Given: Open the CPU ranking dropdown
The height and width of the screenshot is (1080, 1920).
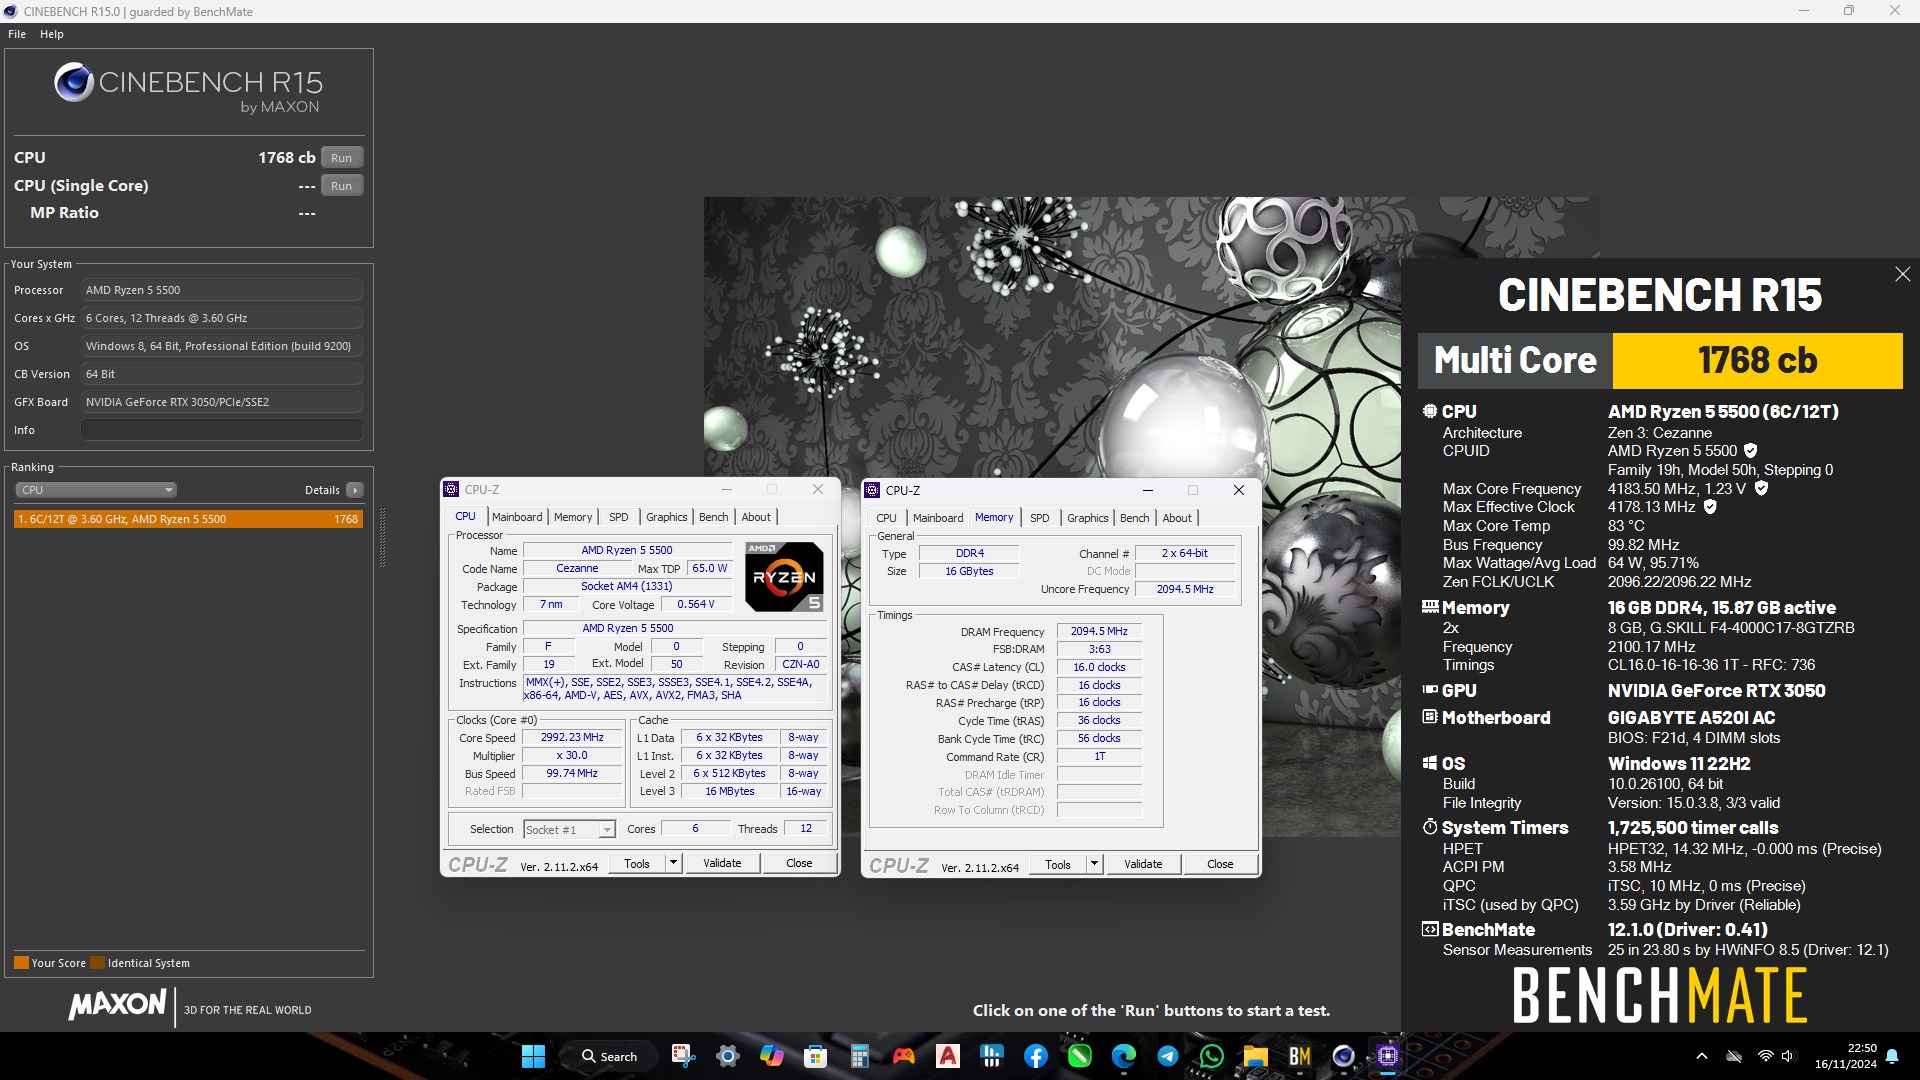Looking at the screenshot, I should (x=96, y=490).
